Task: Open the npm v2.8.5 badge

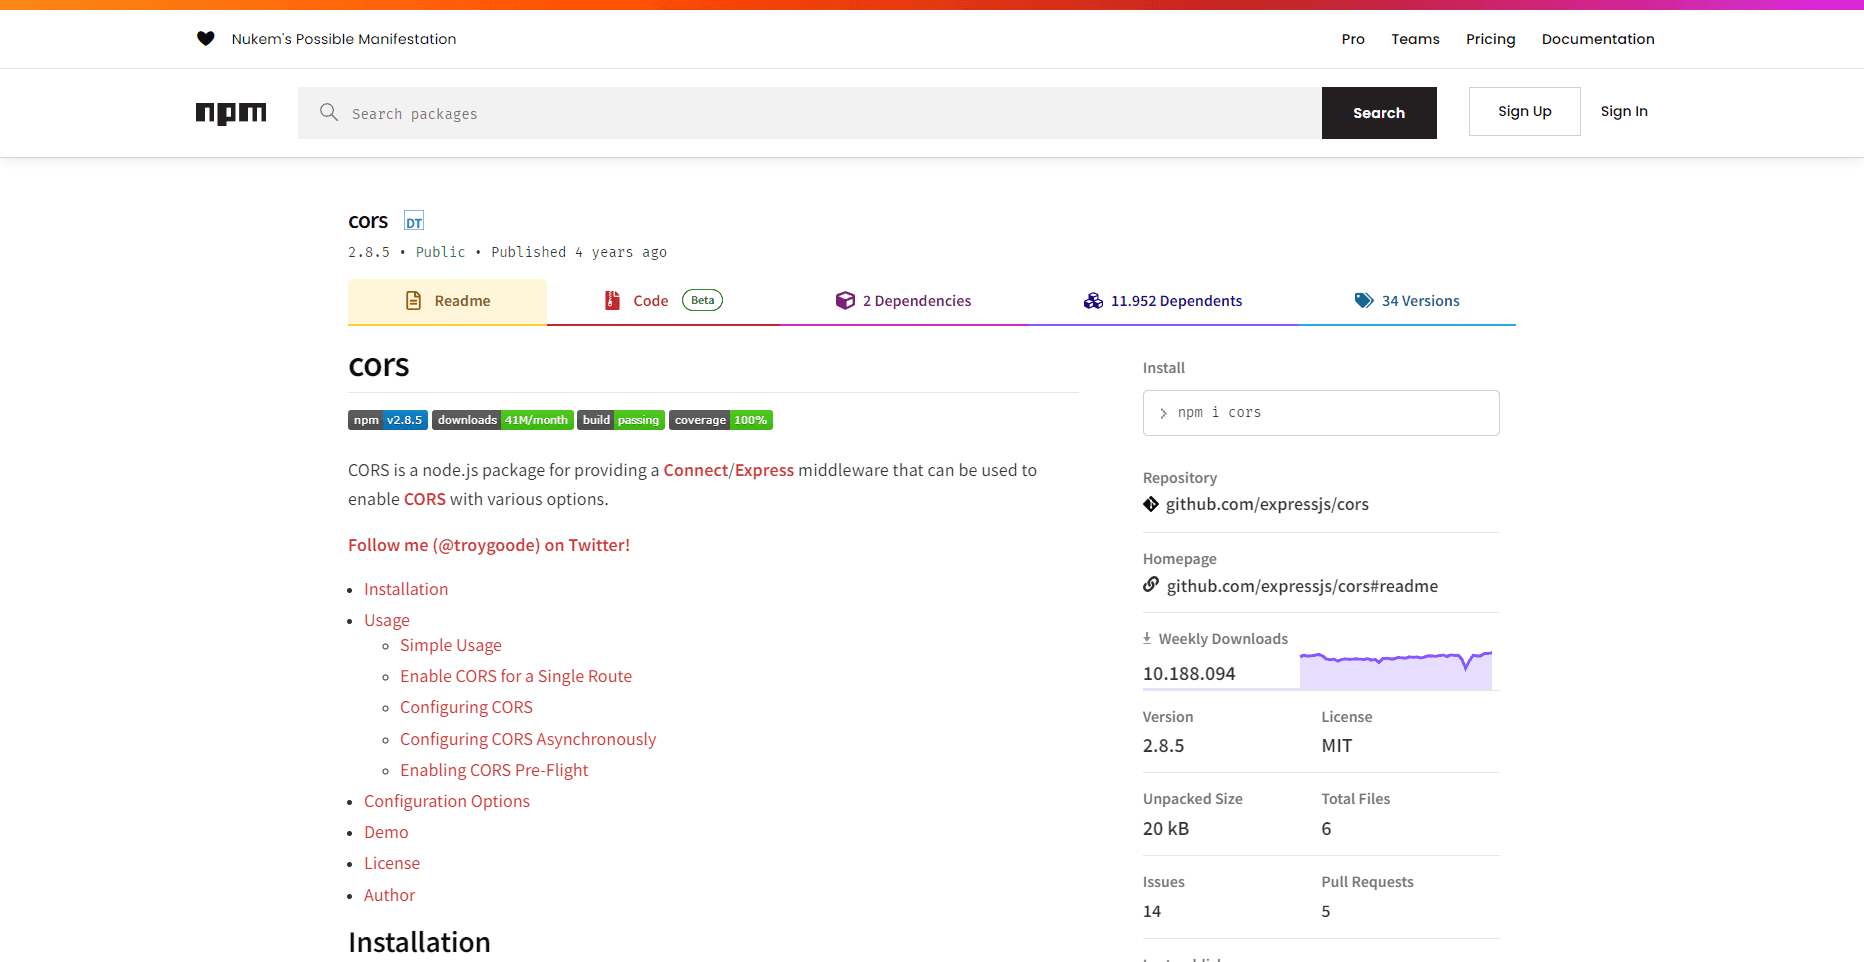Action: (x=388, y=420)
